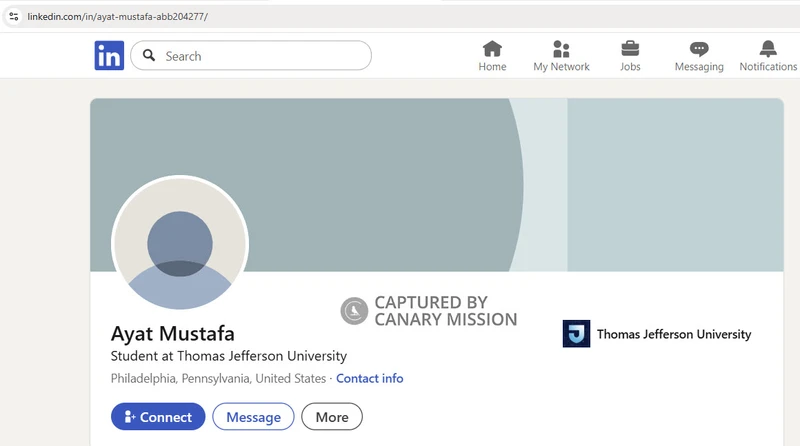Open the More actions button
This screenshot has height=446, width=800.
[332, 417]
